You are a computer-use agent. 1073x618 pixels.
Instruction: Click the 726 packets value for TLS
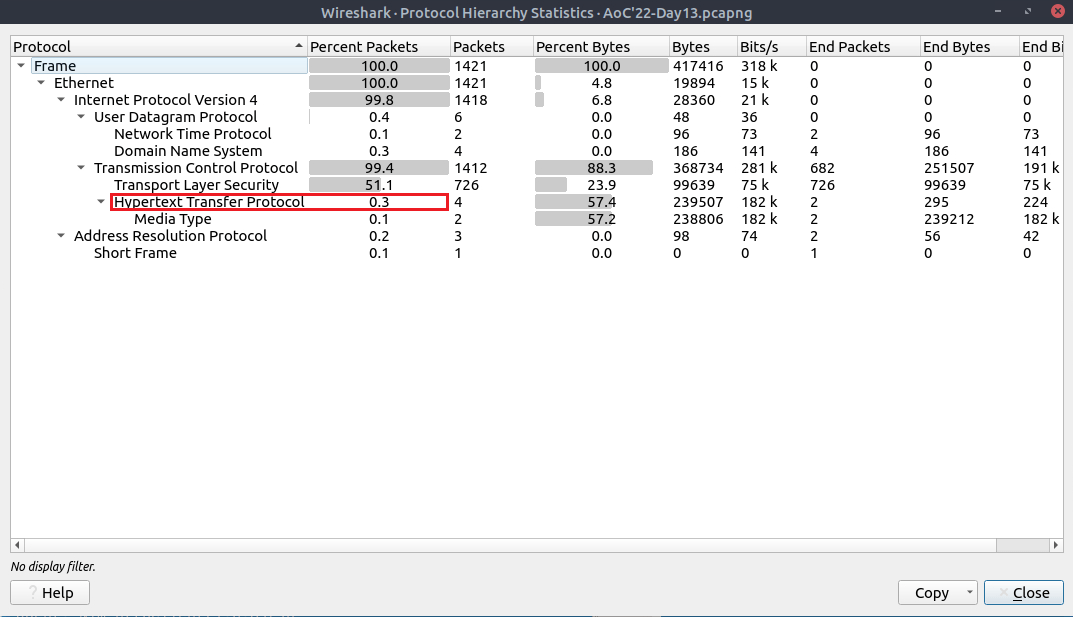[x=467, y=185]
